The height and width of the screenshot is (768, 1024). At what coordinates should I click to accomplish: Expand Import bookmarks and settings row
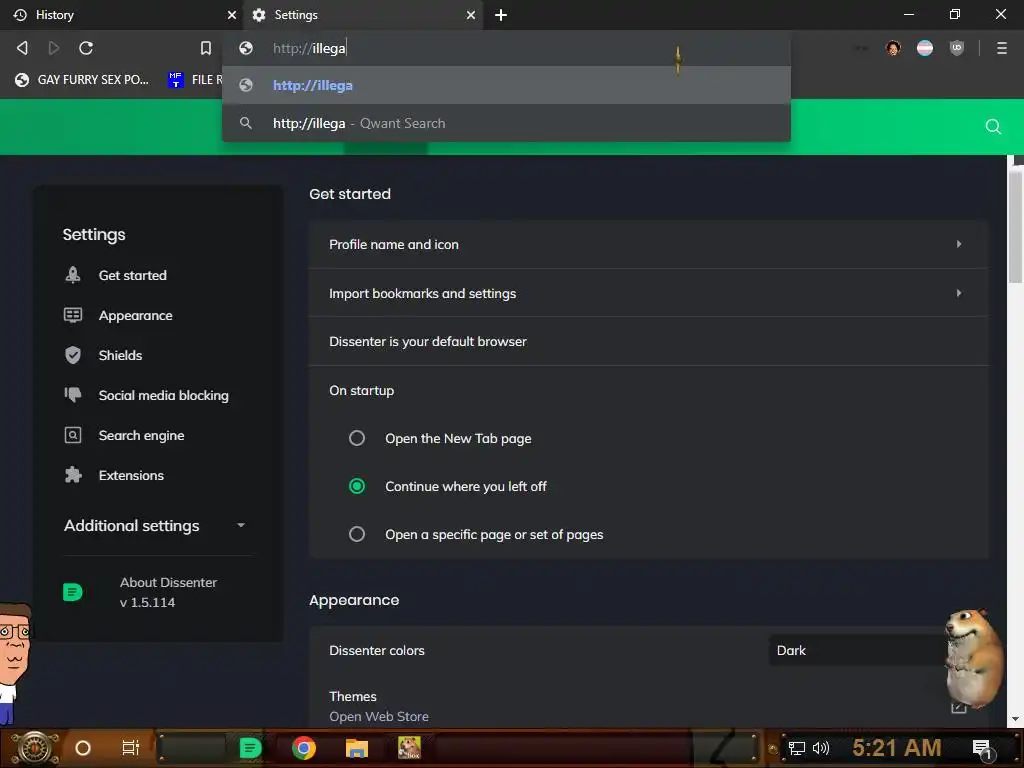(x=648, y=293)
